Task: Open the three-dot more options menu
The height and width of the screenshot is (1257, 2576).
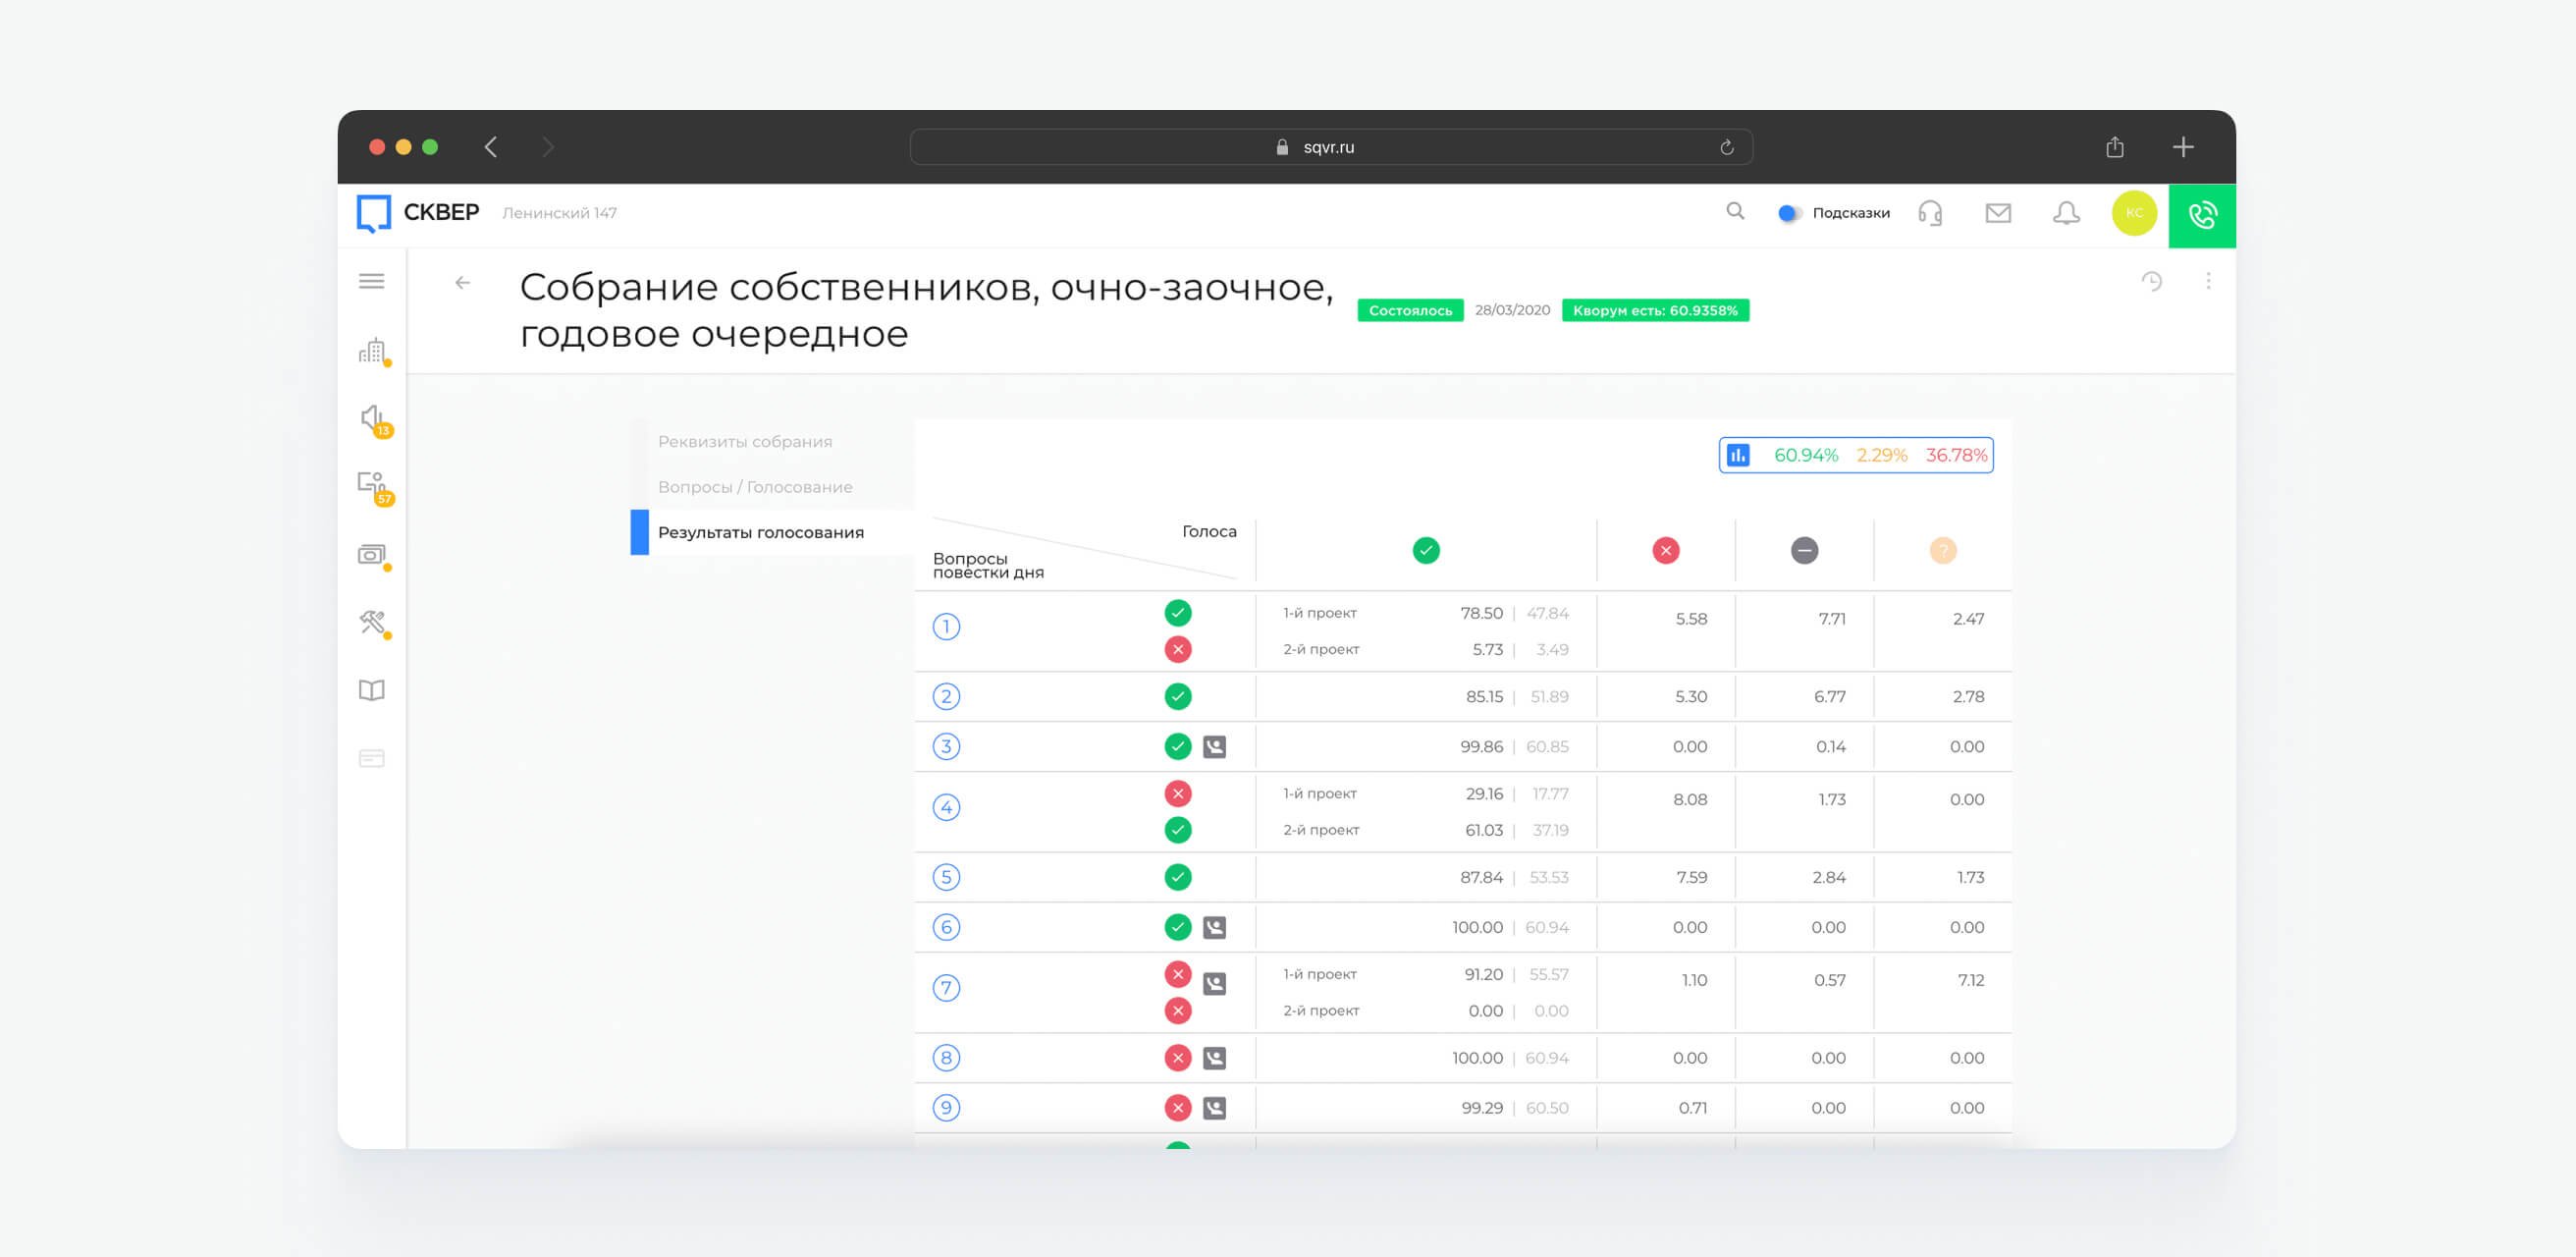Action: pos(2208,282)
